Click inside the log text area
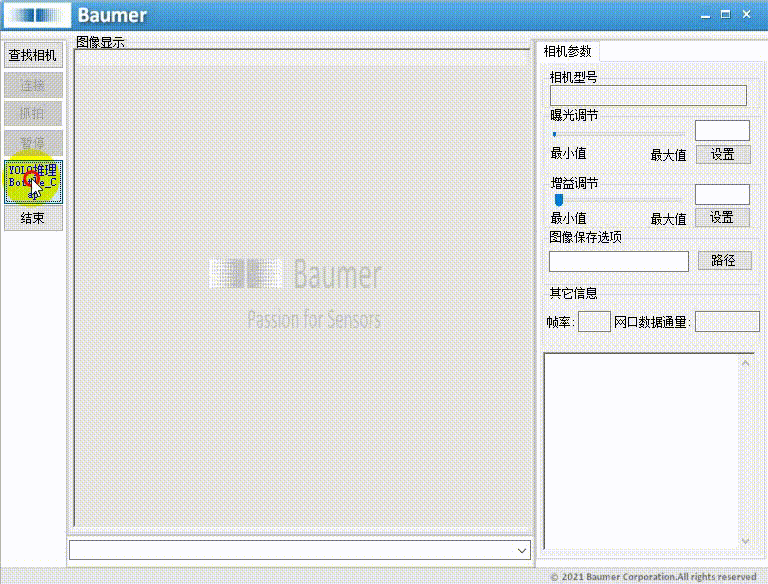This screenshot has width=768, height=584. pyautogui.click(x=641, y=451)
